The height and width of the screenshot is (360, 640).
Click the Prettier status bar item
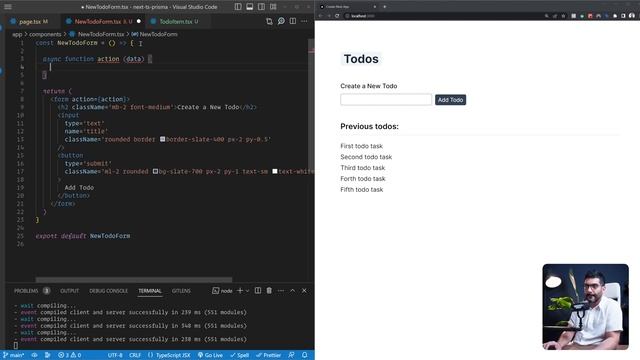[x=269, y=355]
